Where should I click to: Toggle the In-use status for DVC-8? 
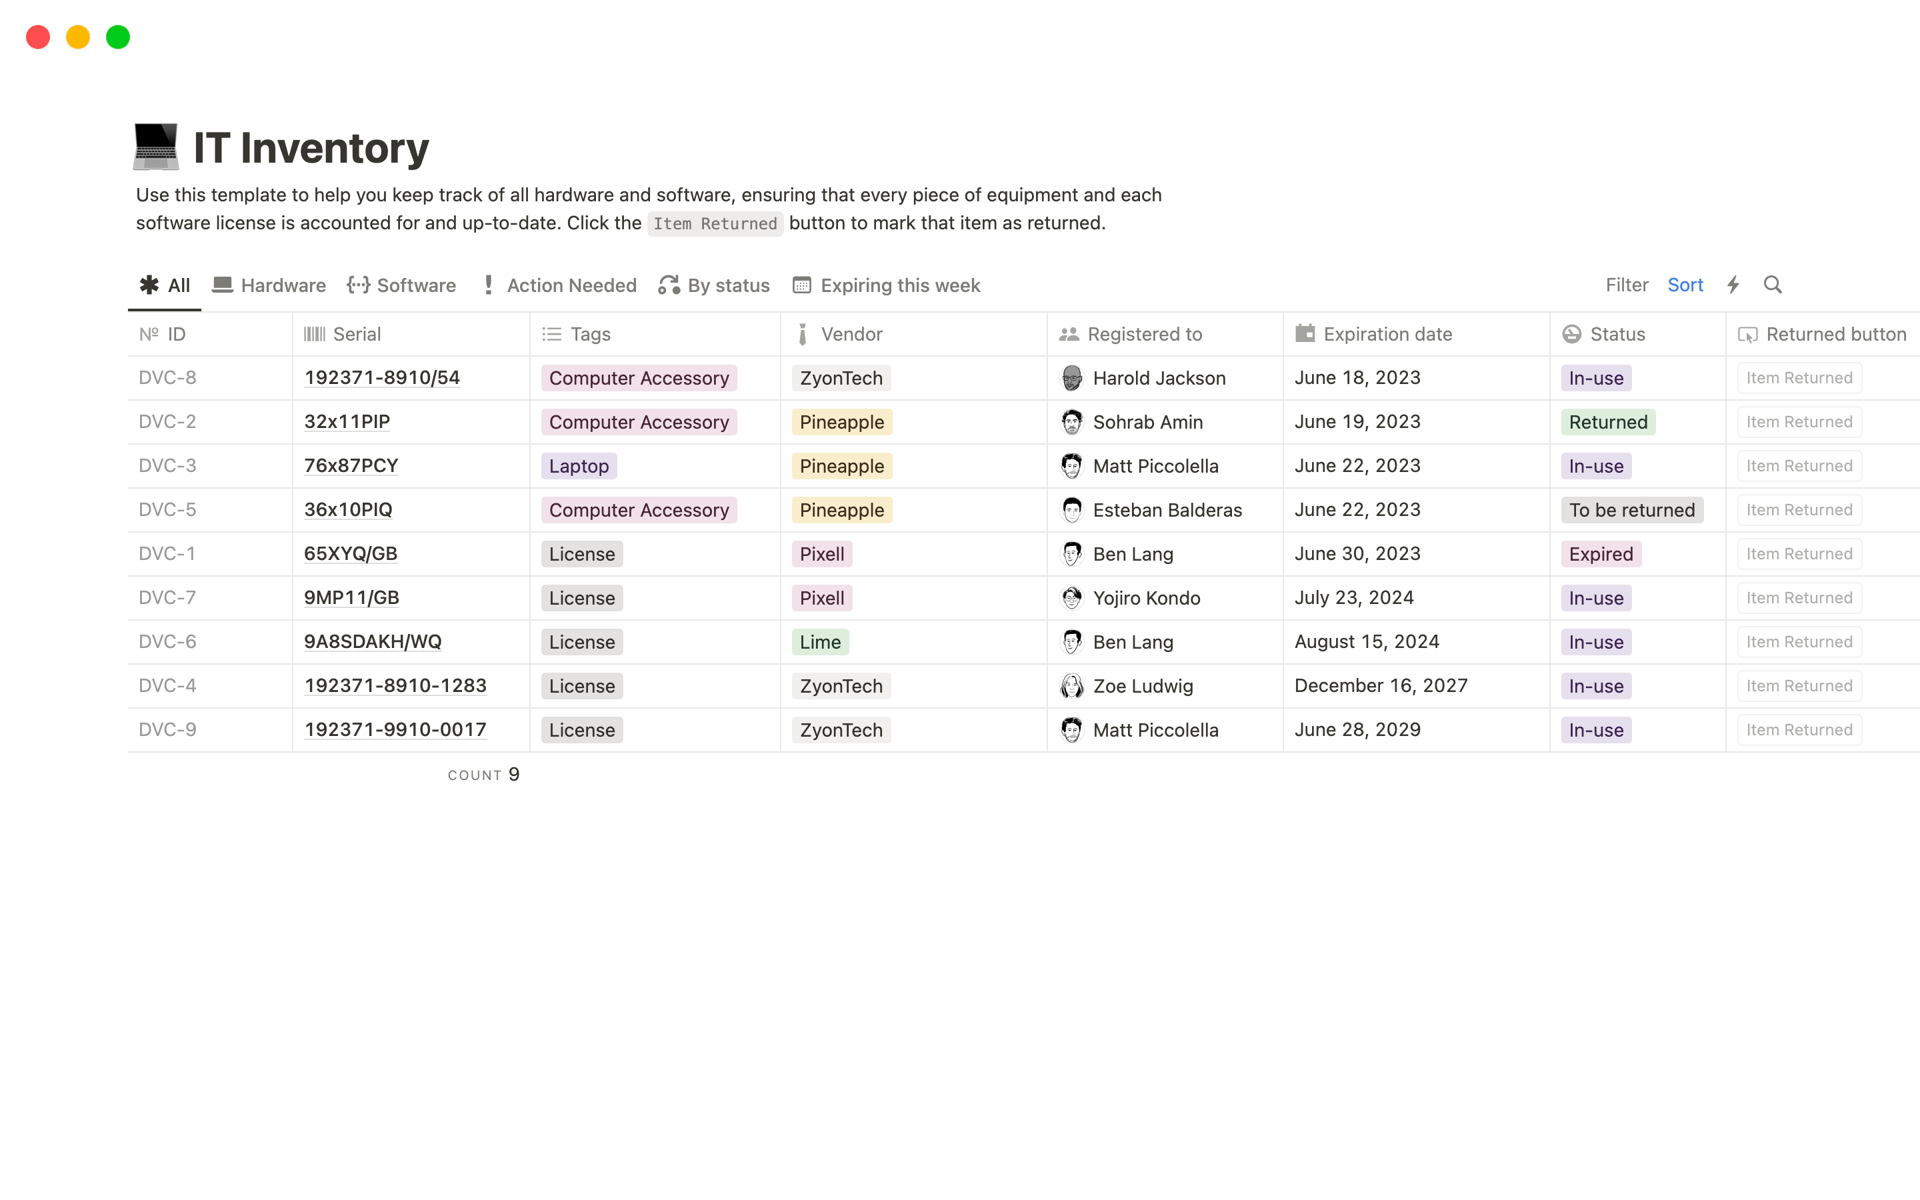coord(1595,377)
